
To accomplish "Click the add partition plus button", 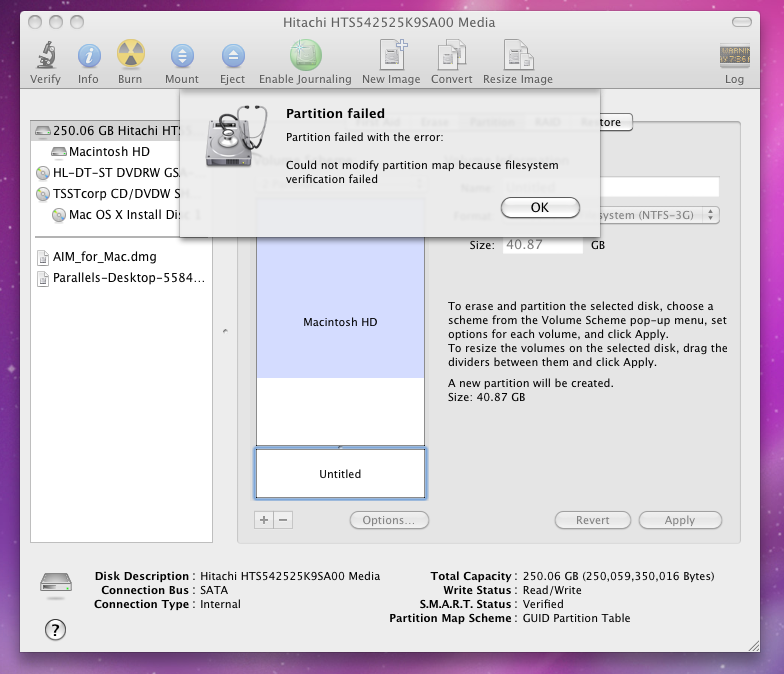I will coord(264,520).
